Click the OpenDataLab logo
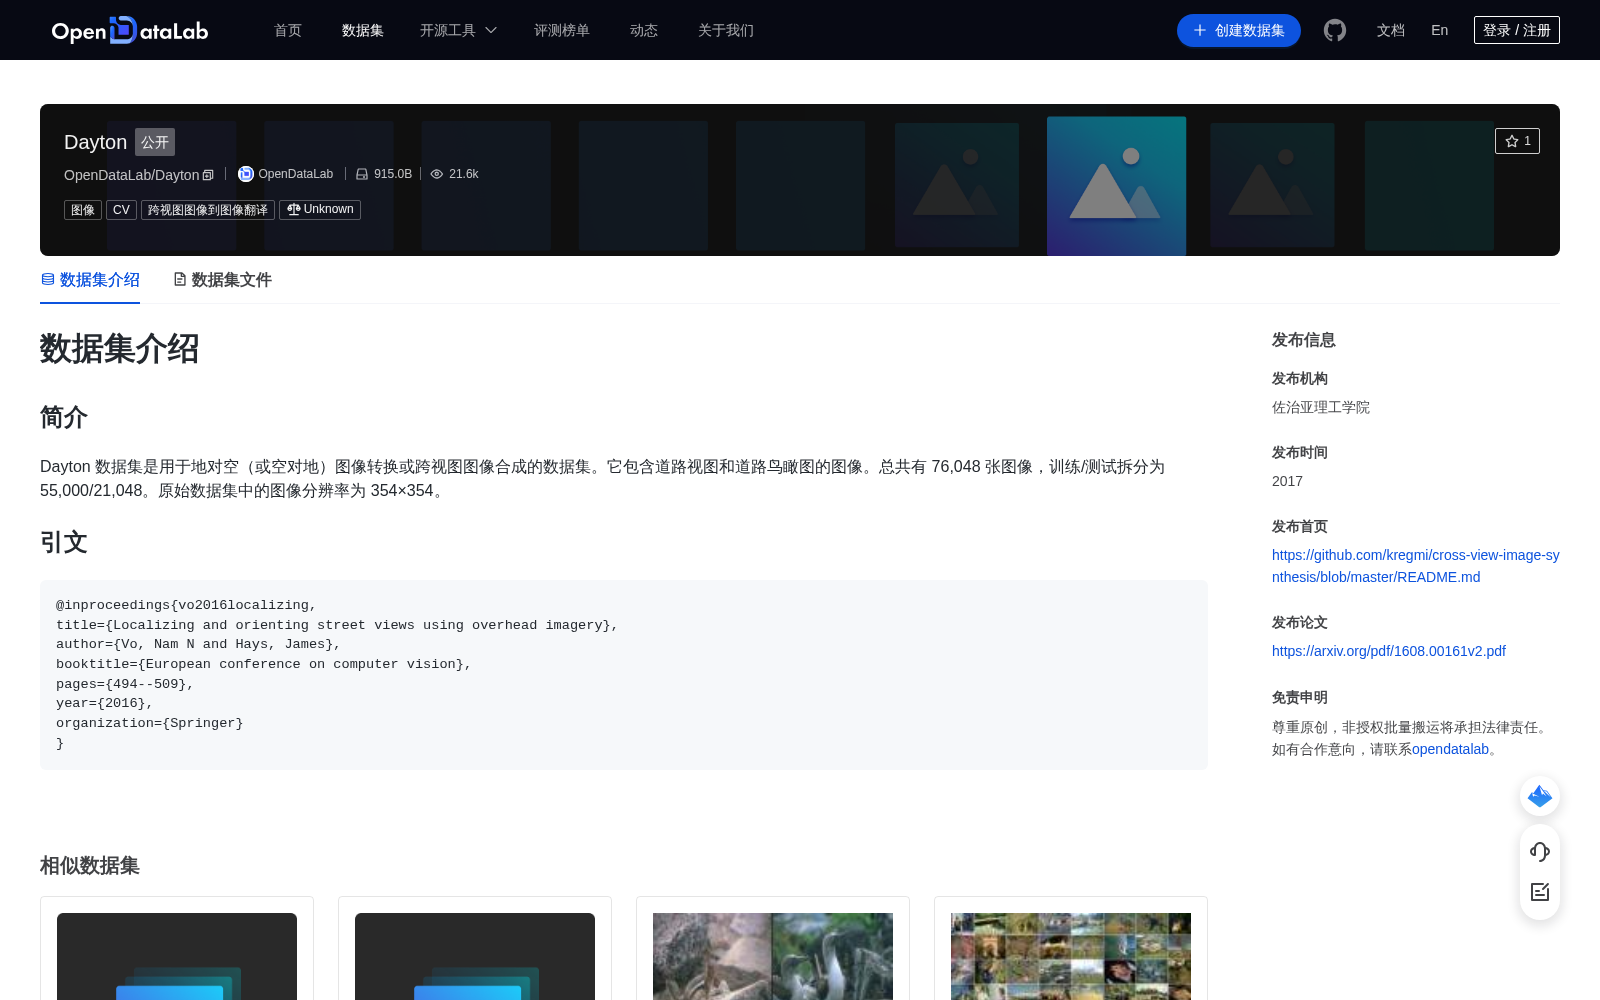The height and width of the screenshot is (1000, 1600). [x=130, y=30]
